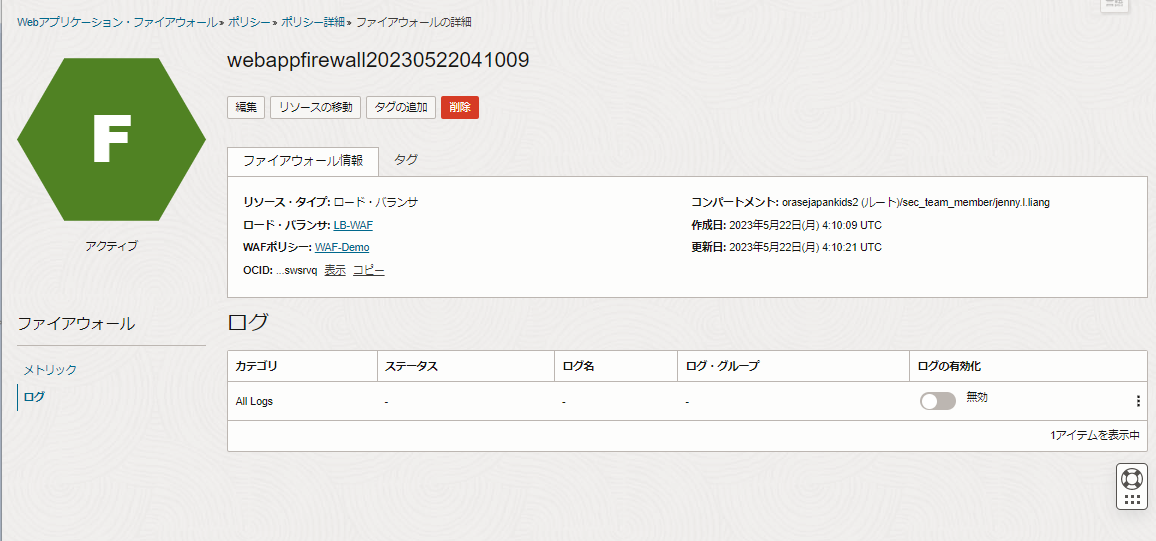Viewport: 1156px width, 541px height.
Task: Click the partially hidden icon at top right
Action: tap(1114, 5)
